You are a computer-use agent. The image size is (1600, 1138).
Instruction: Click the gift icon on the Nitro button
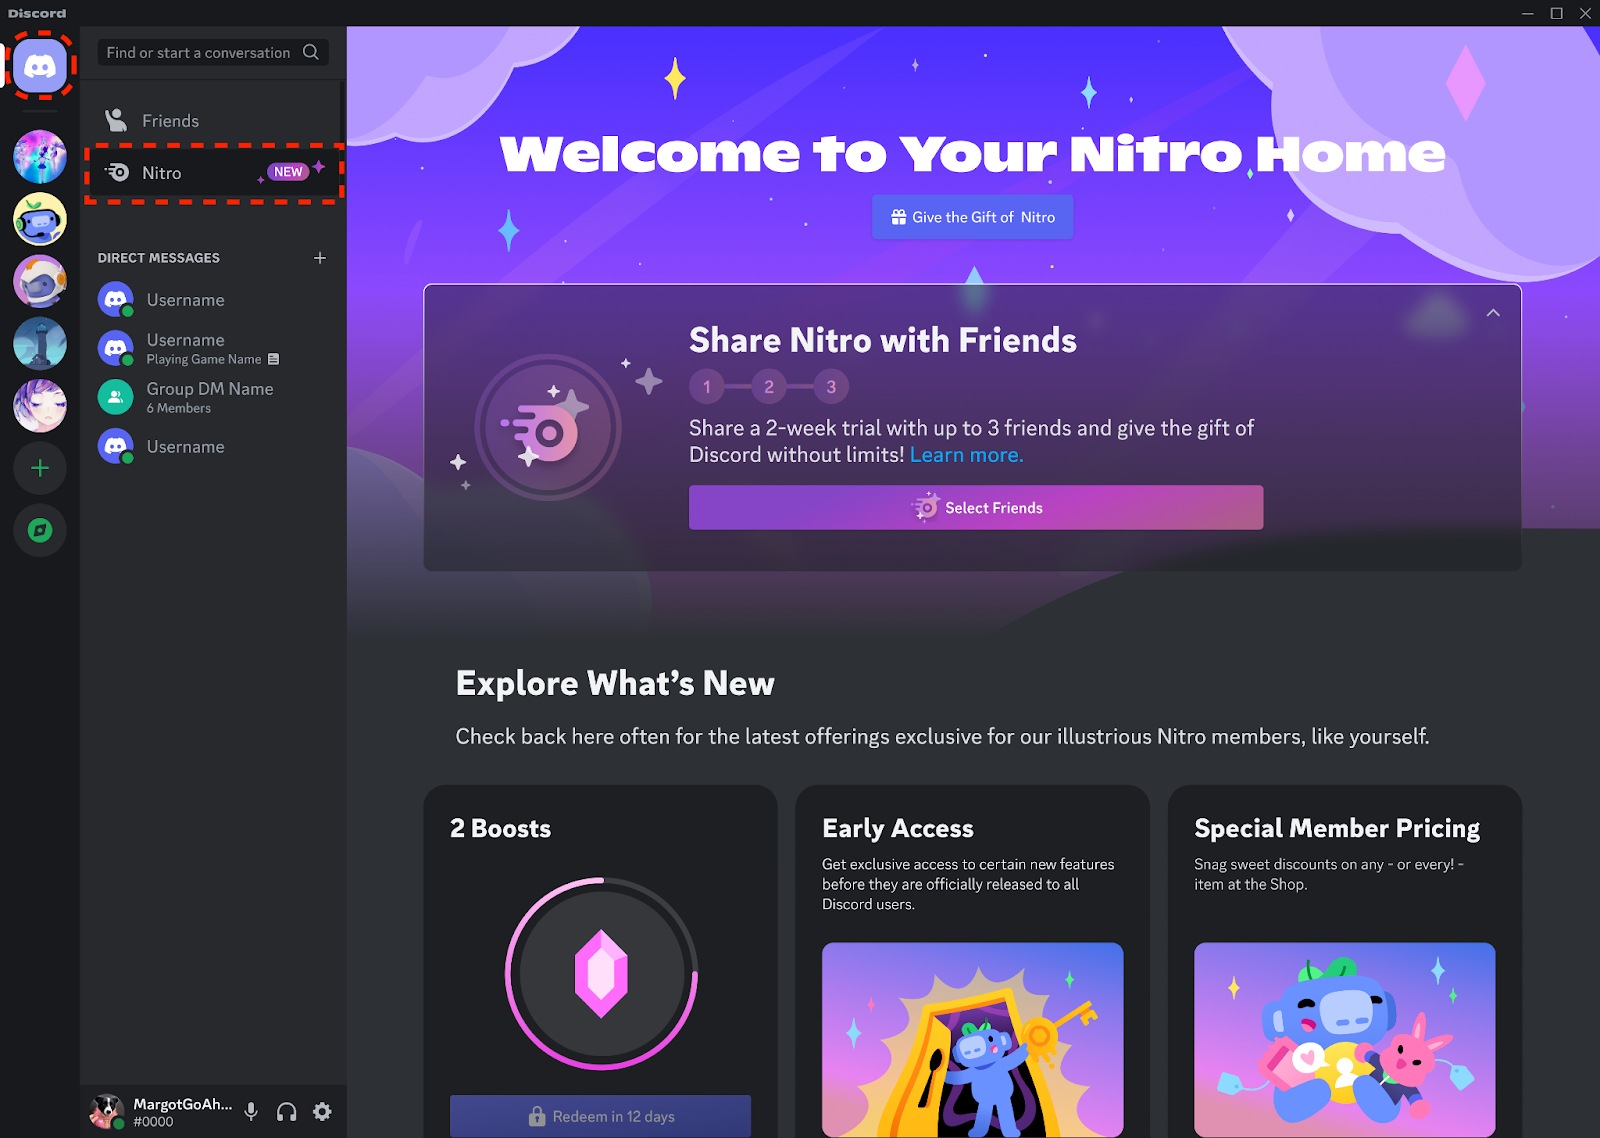(x=898, y=217)
